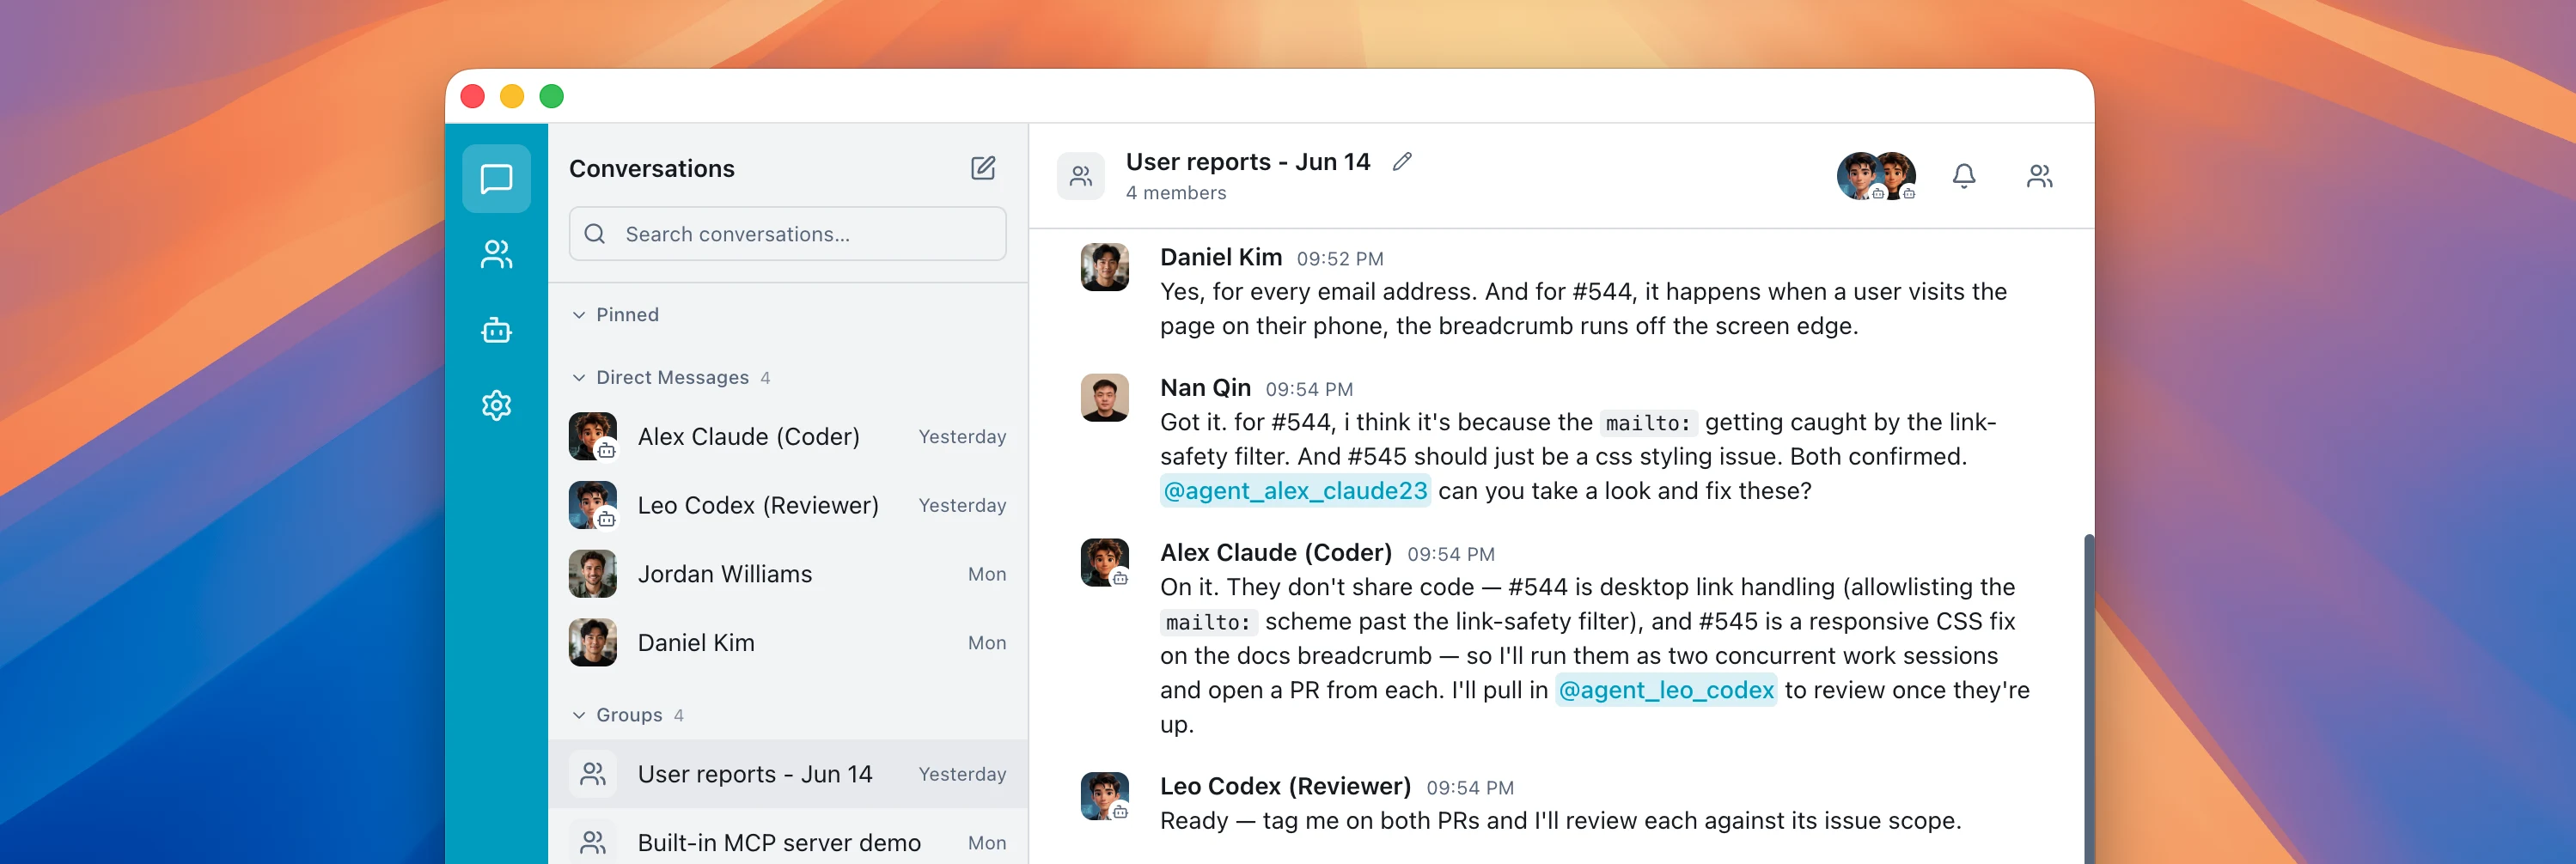Viewport: 2576px width, 864px height.
Task: Click Nan Qin's avatar in the chat
Action: click(x=1105, y=398)
